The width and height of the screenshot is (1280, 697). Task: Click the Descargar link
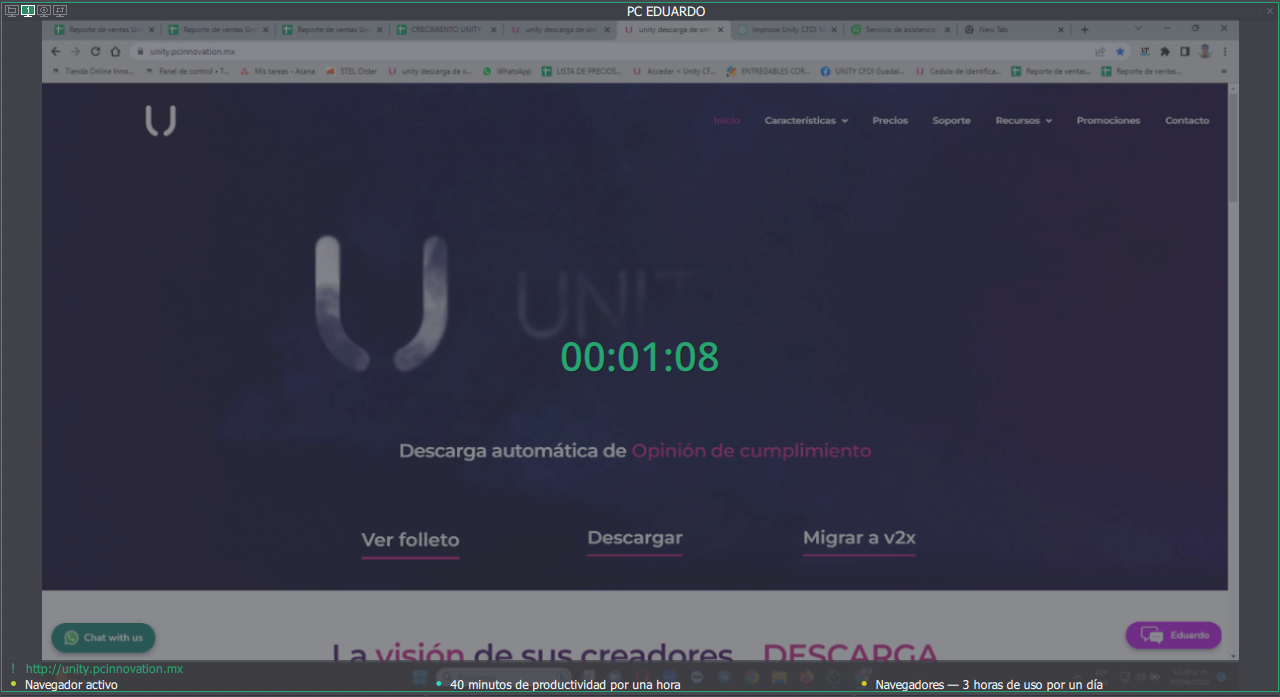pos(635,538)
